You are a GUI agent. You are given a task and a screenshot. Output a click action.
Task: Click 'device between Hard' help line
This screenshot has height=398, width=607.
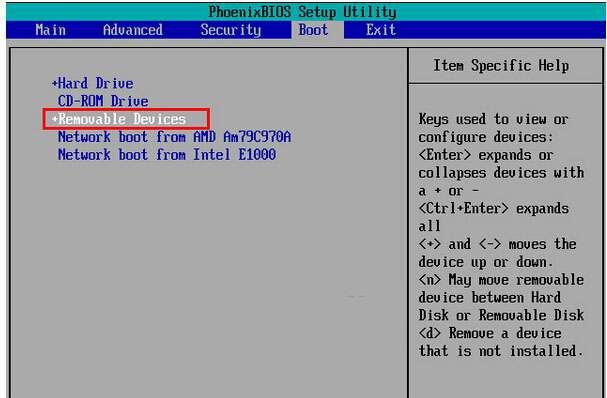click(490, 297)
